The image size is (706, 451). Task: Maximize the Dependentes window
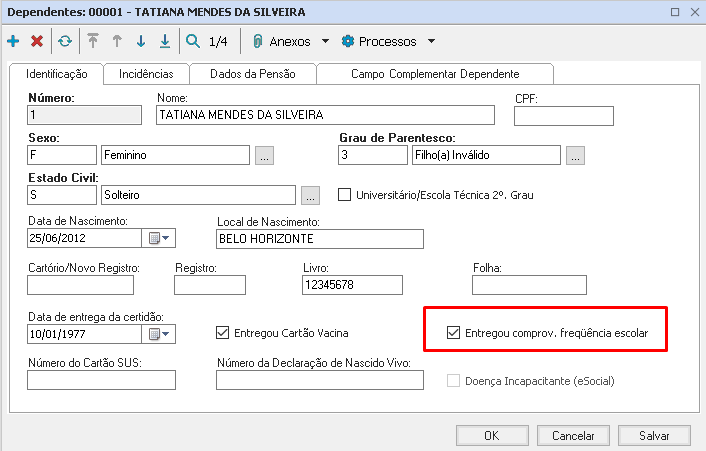(674, 12)
